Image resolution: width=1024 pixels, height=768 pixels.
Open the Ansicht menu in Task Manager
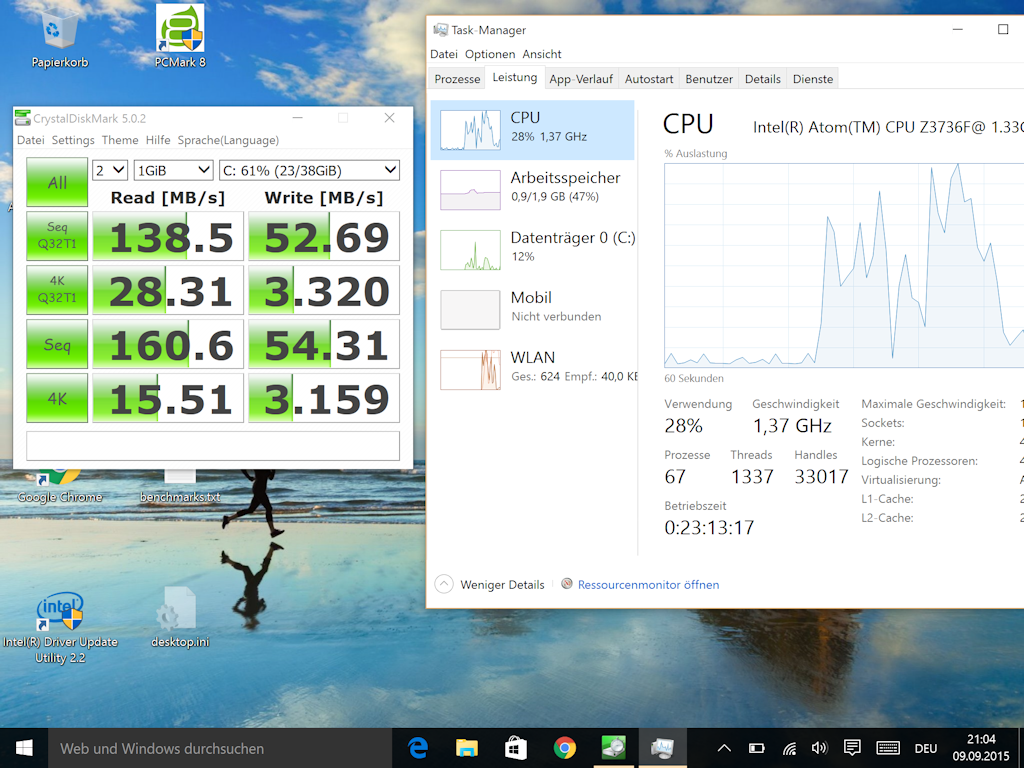541,54
